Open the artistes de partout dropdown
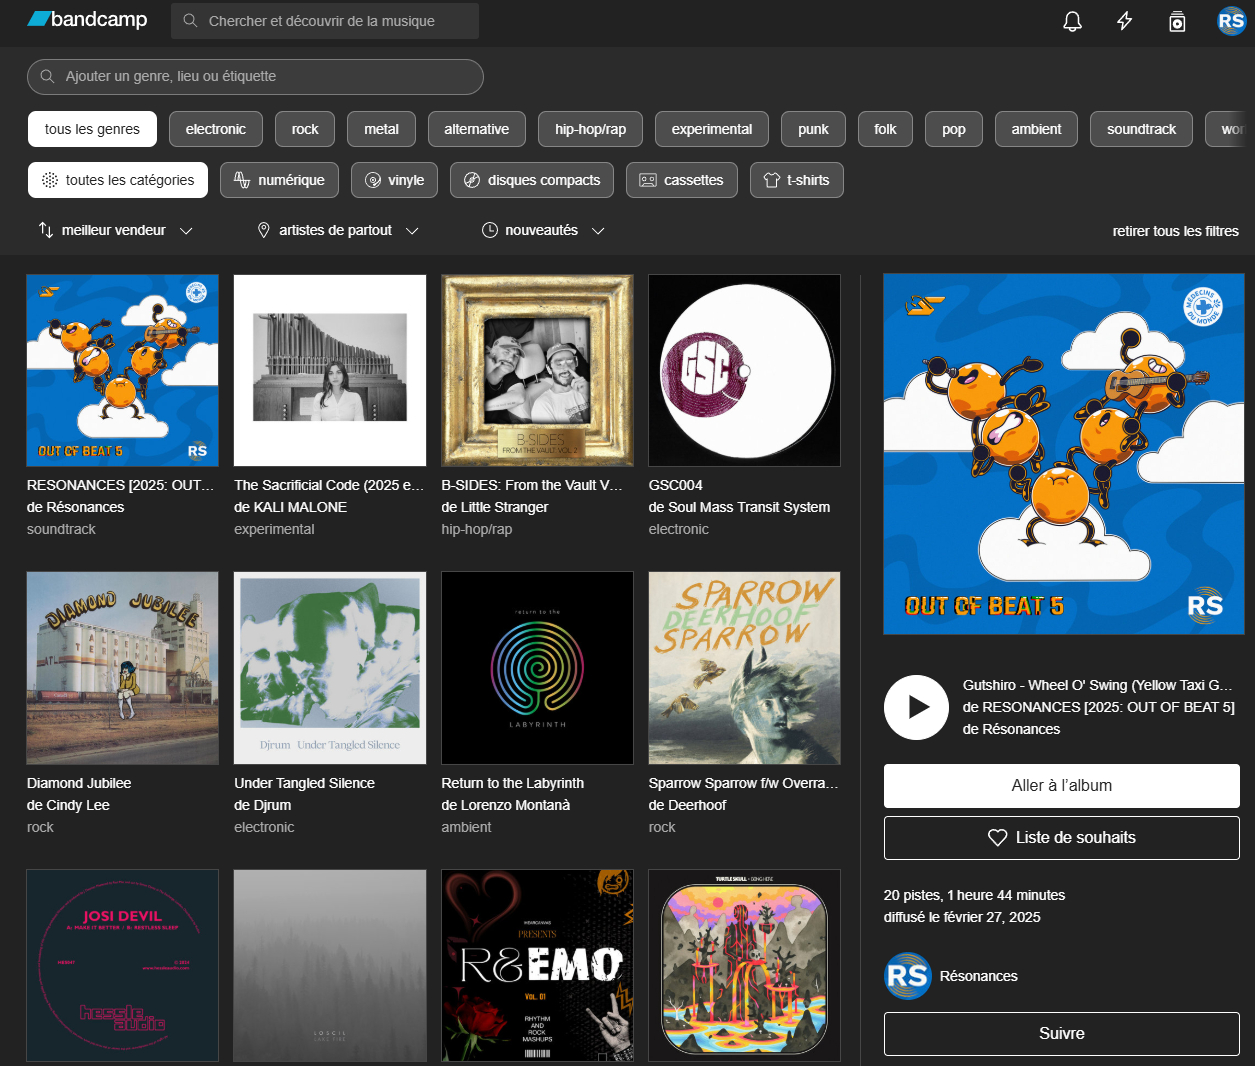 coord(337,230)
